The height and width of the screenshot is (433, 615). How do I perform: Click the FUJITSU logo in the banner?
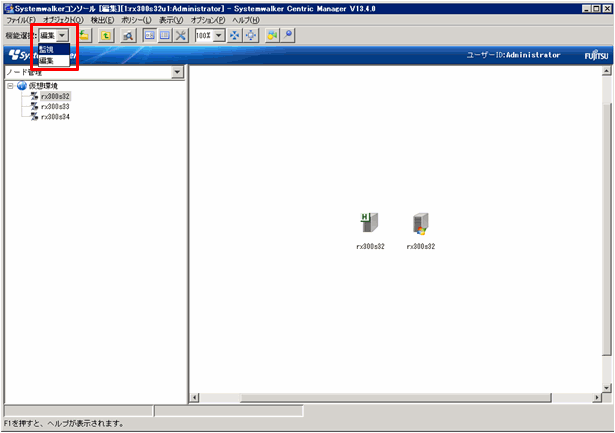[596, 55]
